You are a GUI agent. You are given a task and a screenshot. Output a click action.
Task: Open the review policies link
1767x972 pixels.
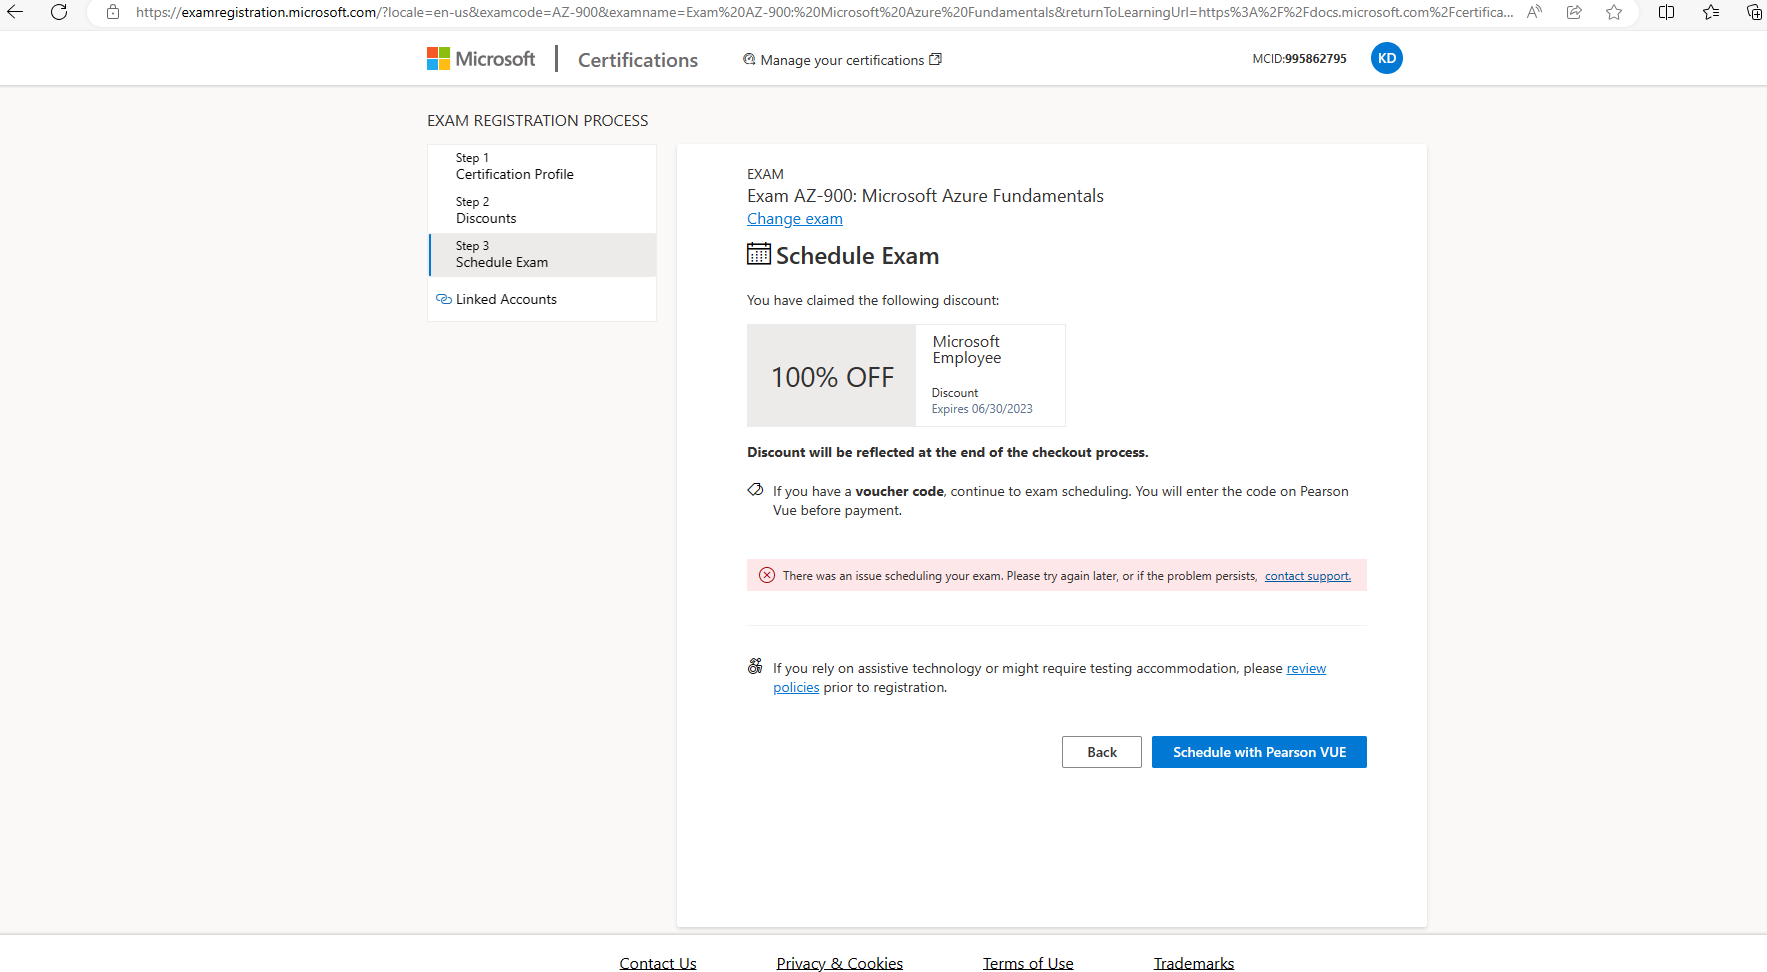[1306, 668]
